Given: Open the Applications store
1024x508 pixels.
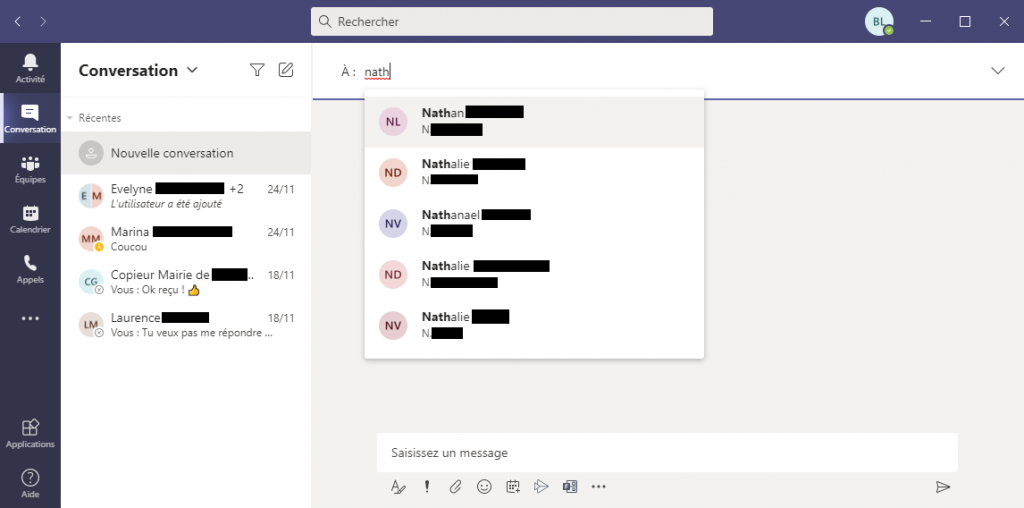Looking at the screenshot, I should click(x=30, y=433).
